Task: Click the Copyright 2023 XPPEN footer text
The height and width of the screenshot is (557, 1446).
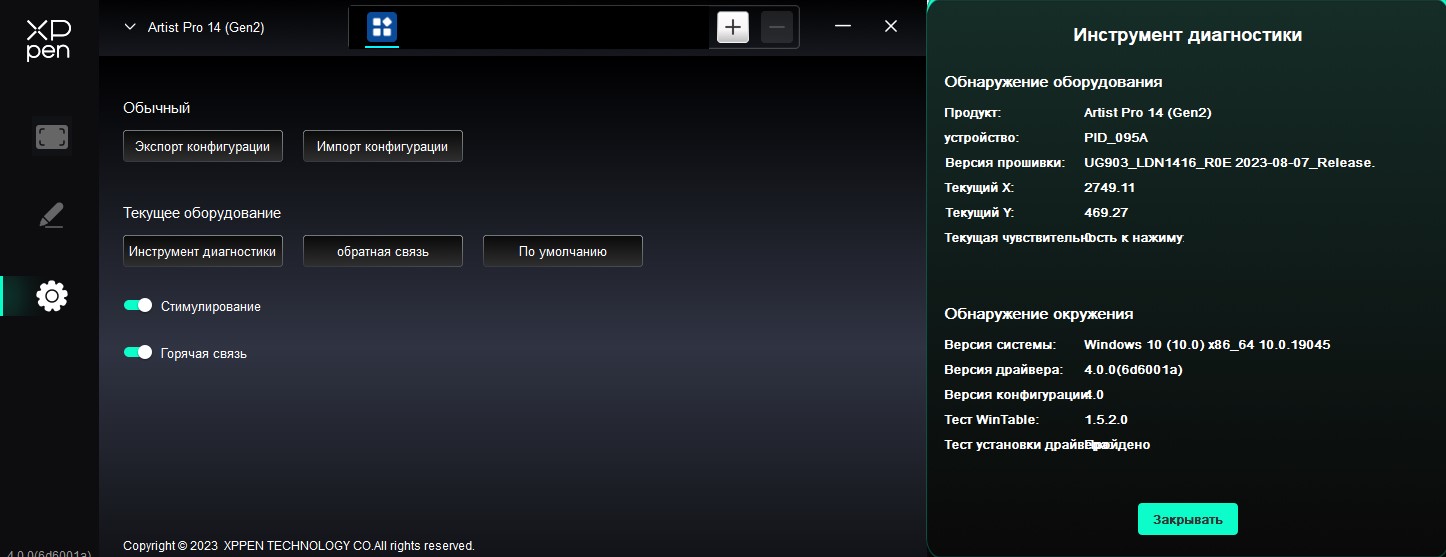Action: 299,546
